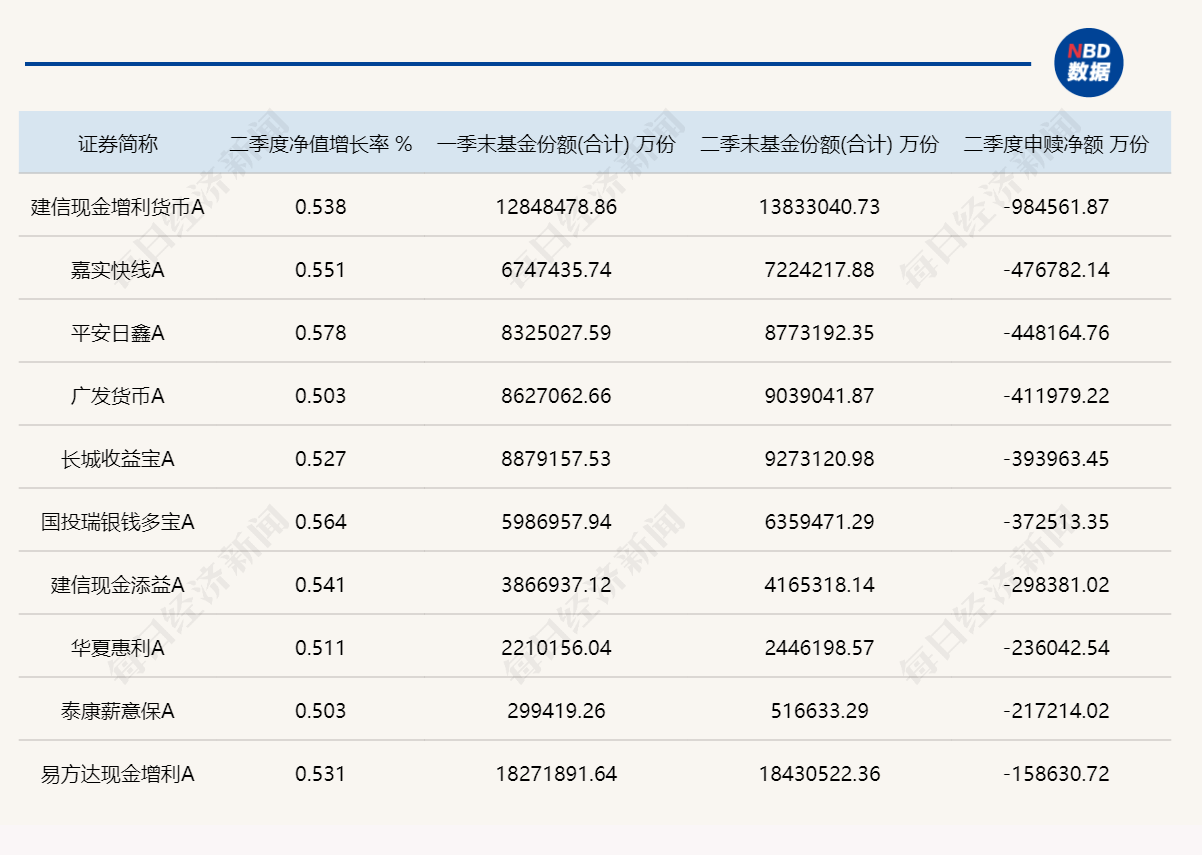Click the 18271891.64 first-quarter share value
The width and height of the screenshot is (1202, 855).
[556, 774]
